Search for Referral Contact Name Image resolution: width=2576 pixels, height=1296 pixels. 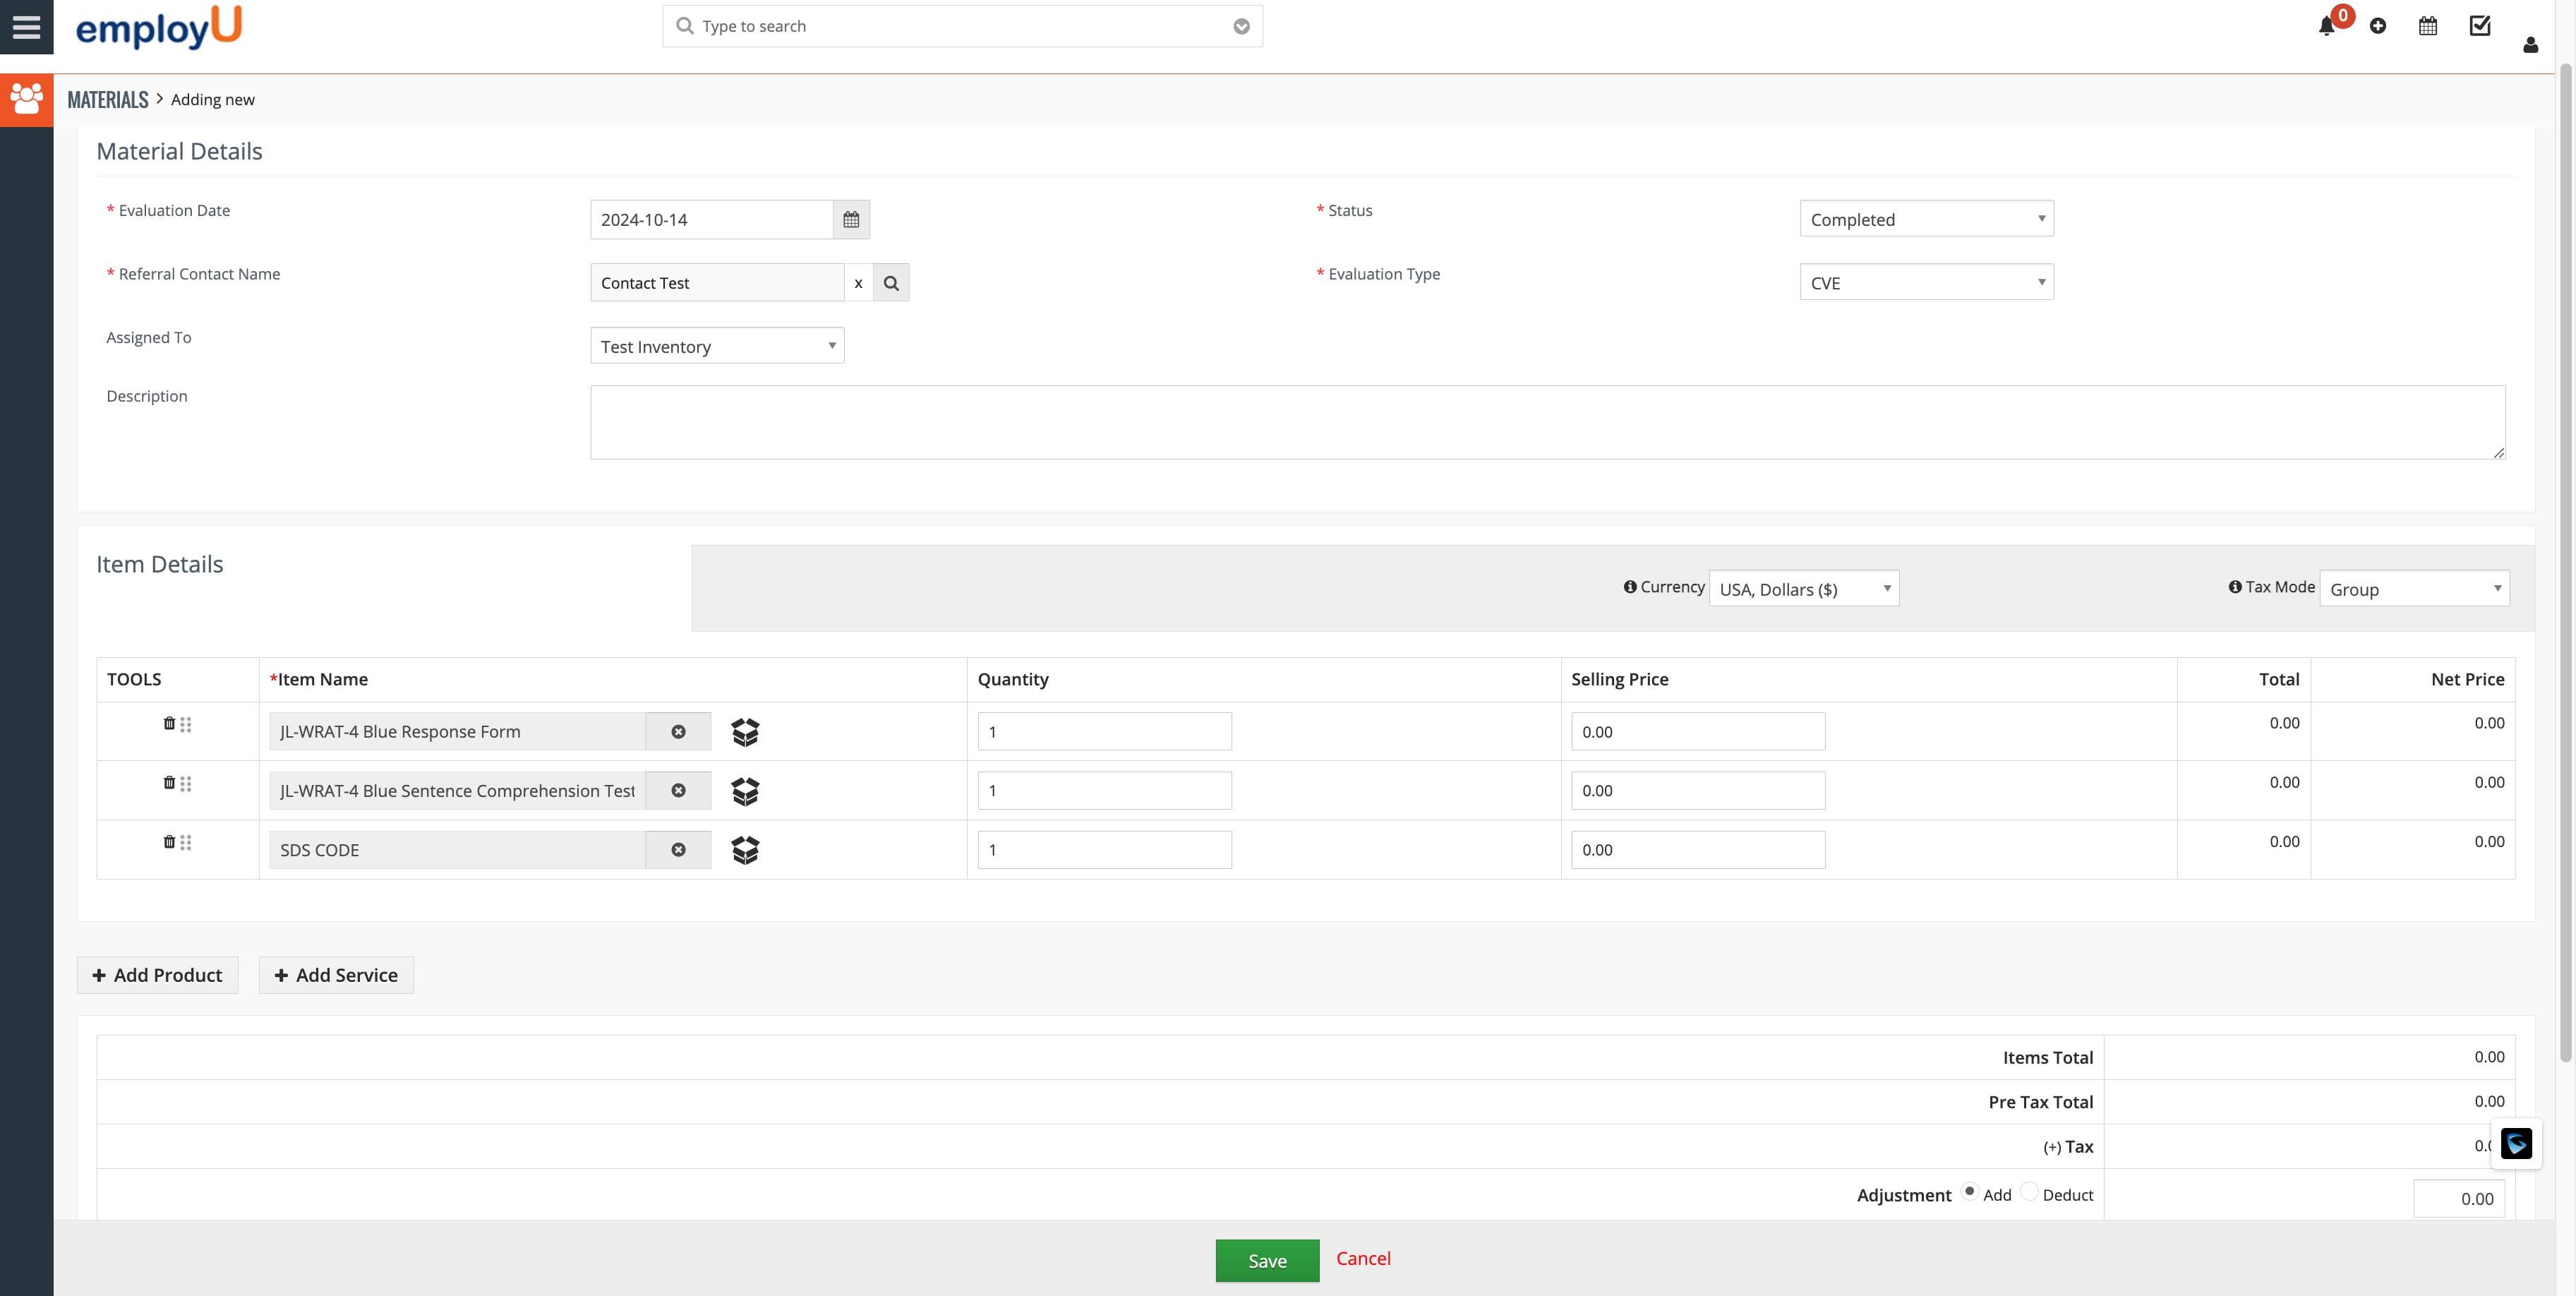pos(891,283)
